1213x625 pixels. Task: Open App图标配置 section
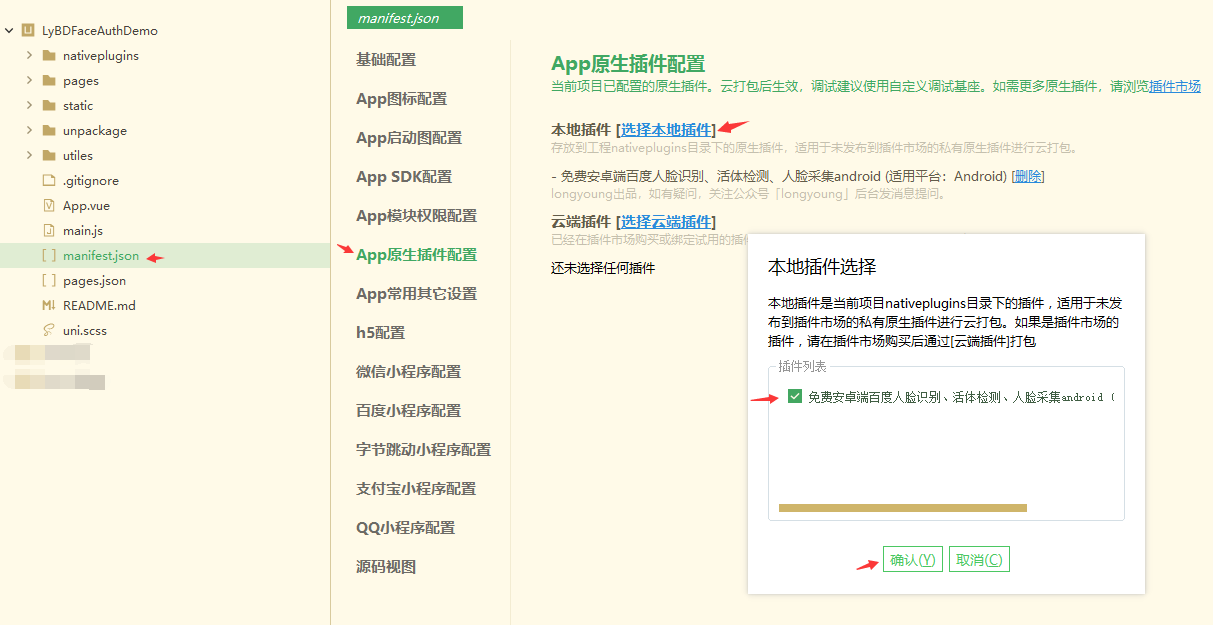coord(402,99)
